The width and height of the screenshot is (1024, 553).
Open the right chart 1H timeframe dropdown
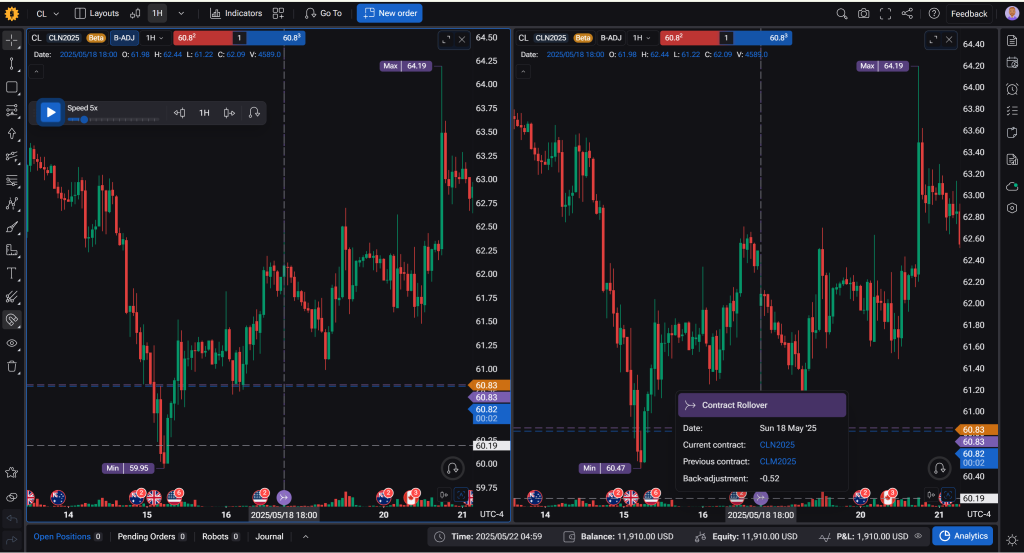click(x=642, y=38)
